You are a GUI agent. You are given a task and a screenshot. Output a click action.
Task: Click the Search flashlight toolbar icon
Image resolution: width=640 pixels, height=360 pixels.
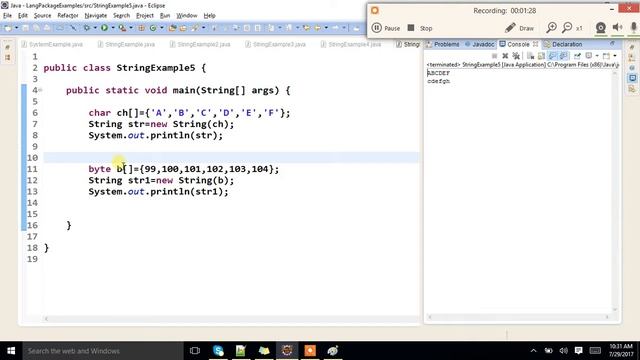click(x=195, y=28)
